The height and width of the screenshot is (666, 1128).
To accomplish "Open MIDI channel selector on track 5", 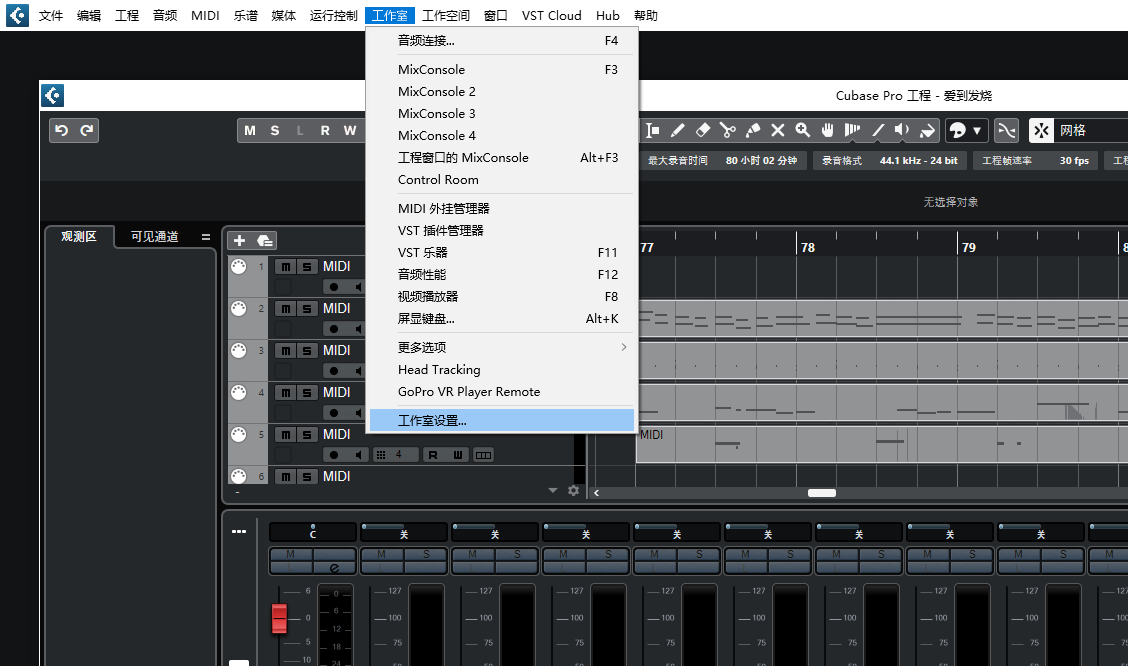I will (x=396, y=455).
